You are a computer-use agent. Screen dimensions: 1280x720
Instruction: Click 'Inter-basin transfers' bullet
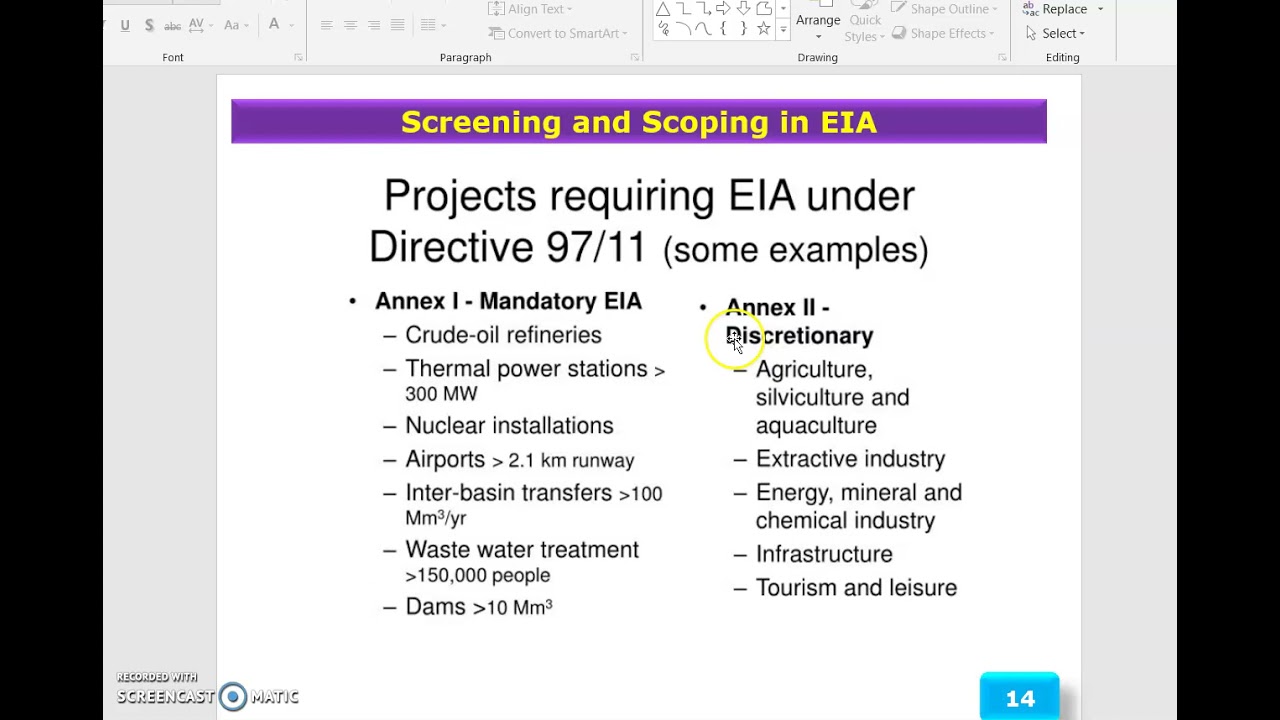pyautogui.click(x=508, y=493)
